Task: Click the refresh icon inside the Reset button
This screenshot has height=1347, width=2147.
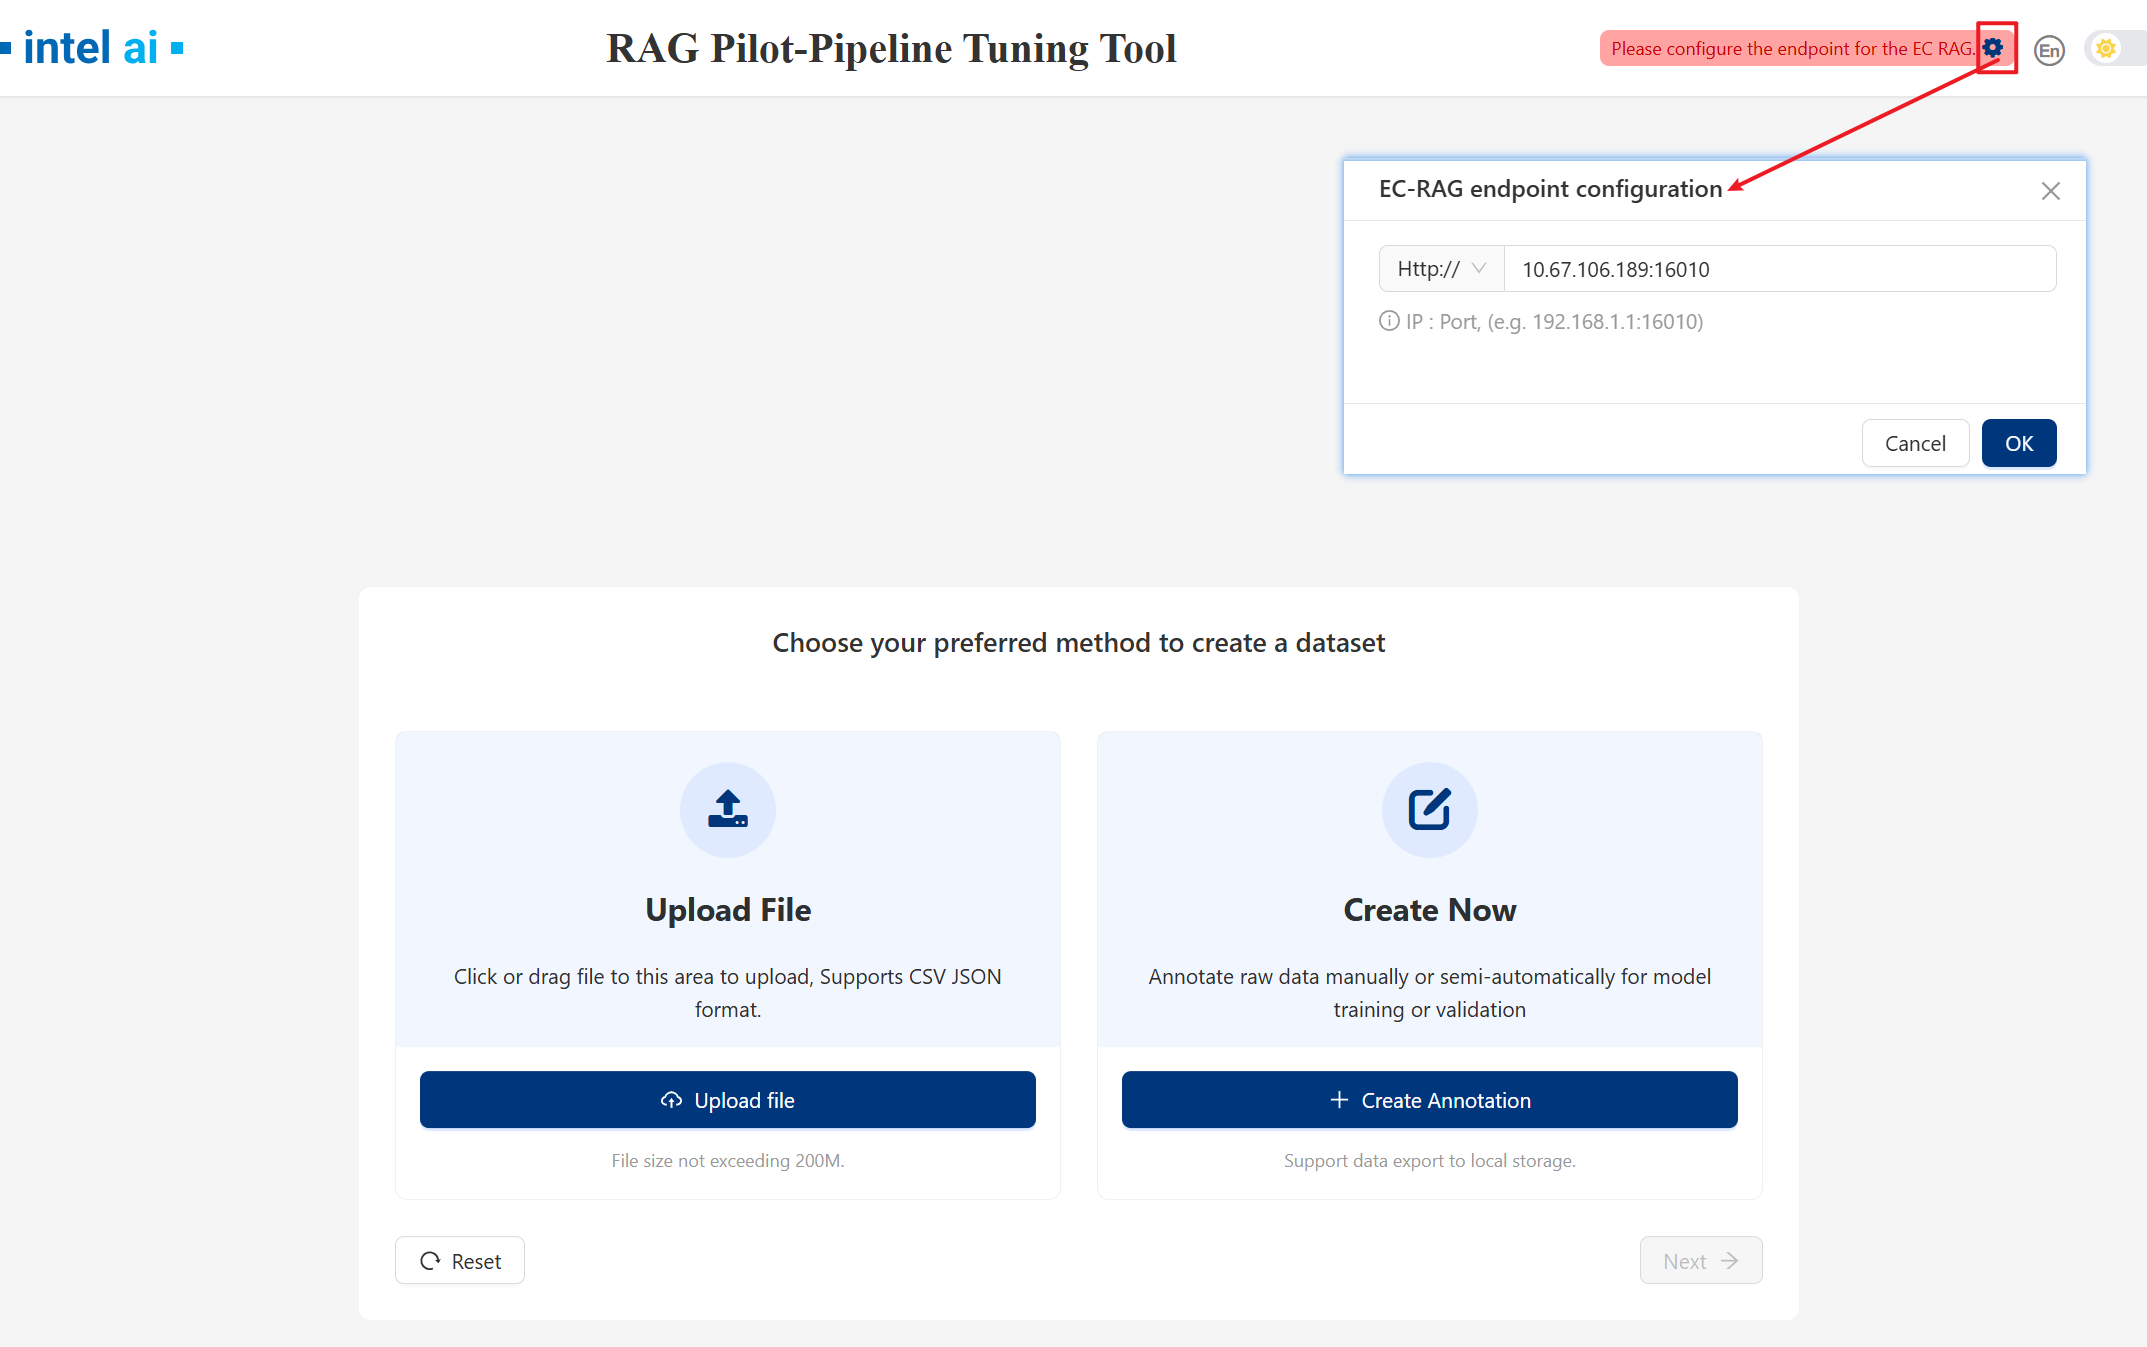Action: click(431, 1260)
